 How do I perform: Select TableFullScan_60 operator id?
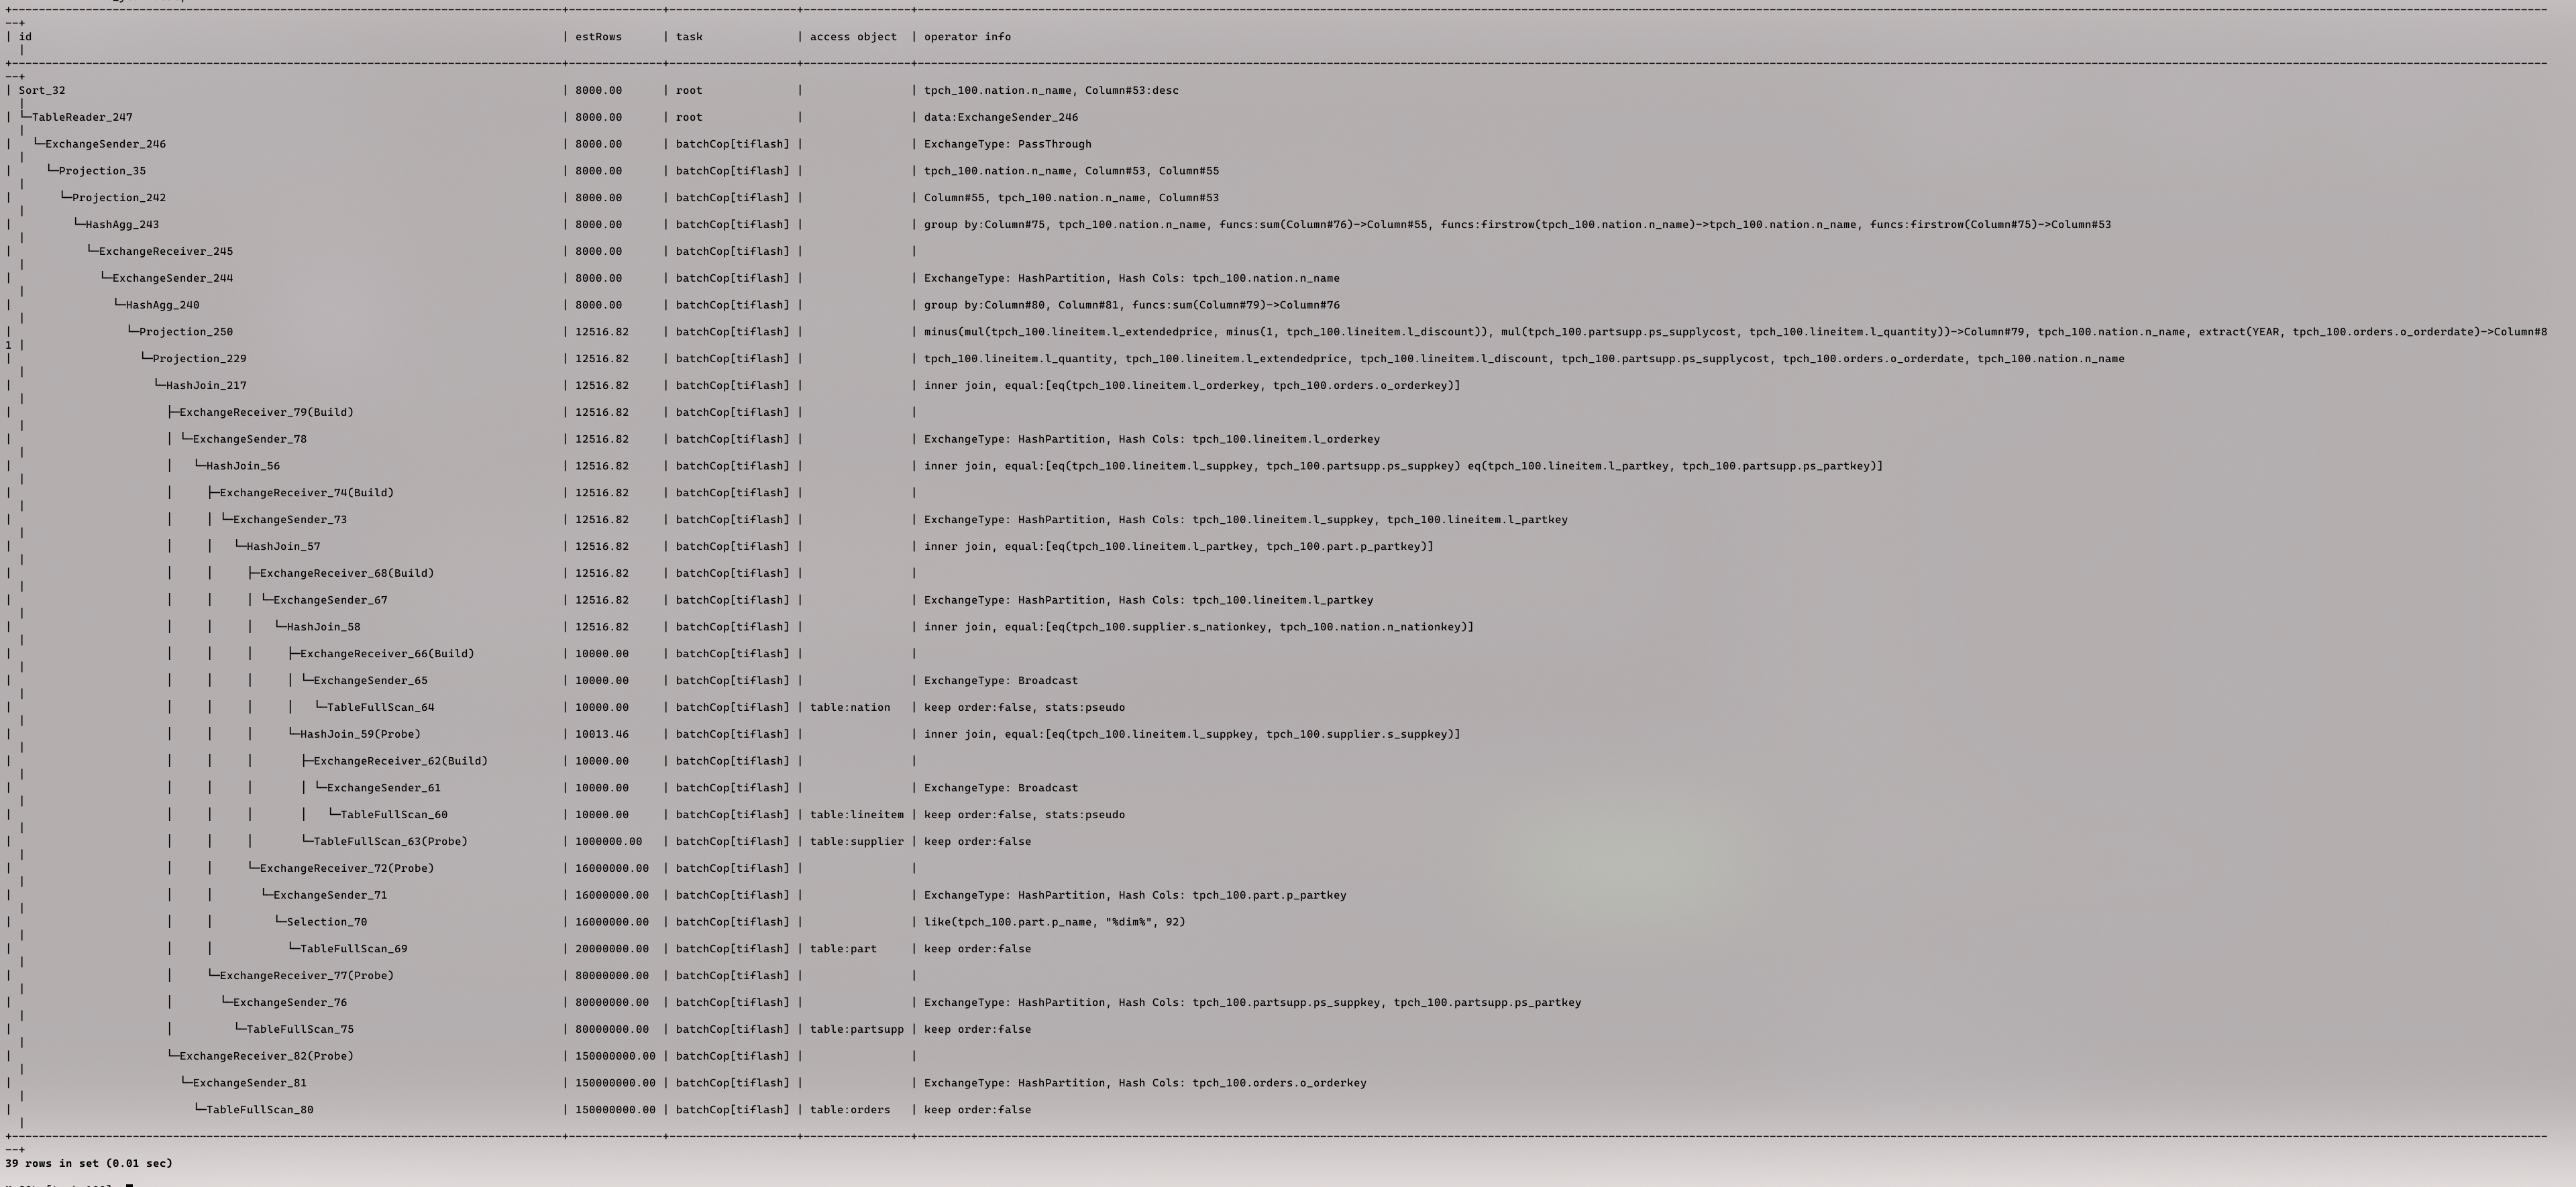394,815
